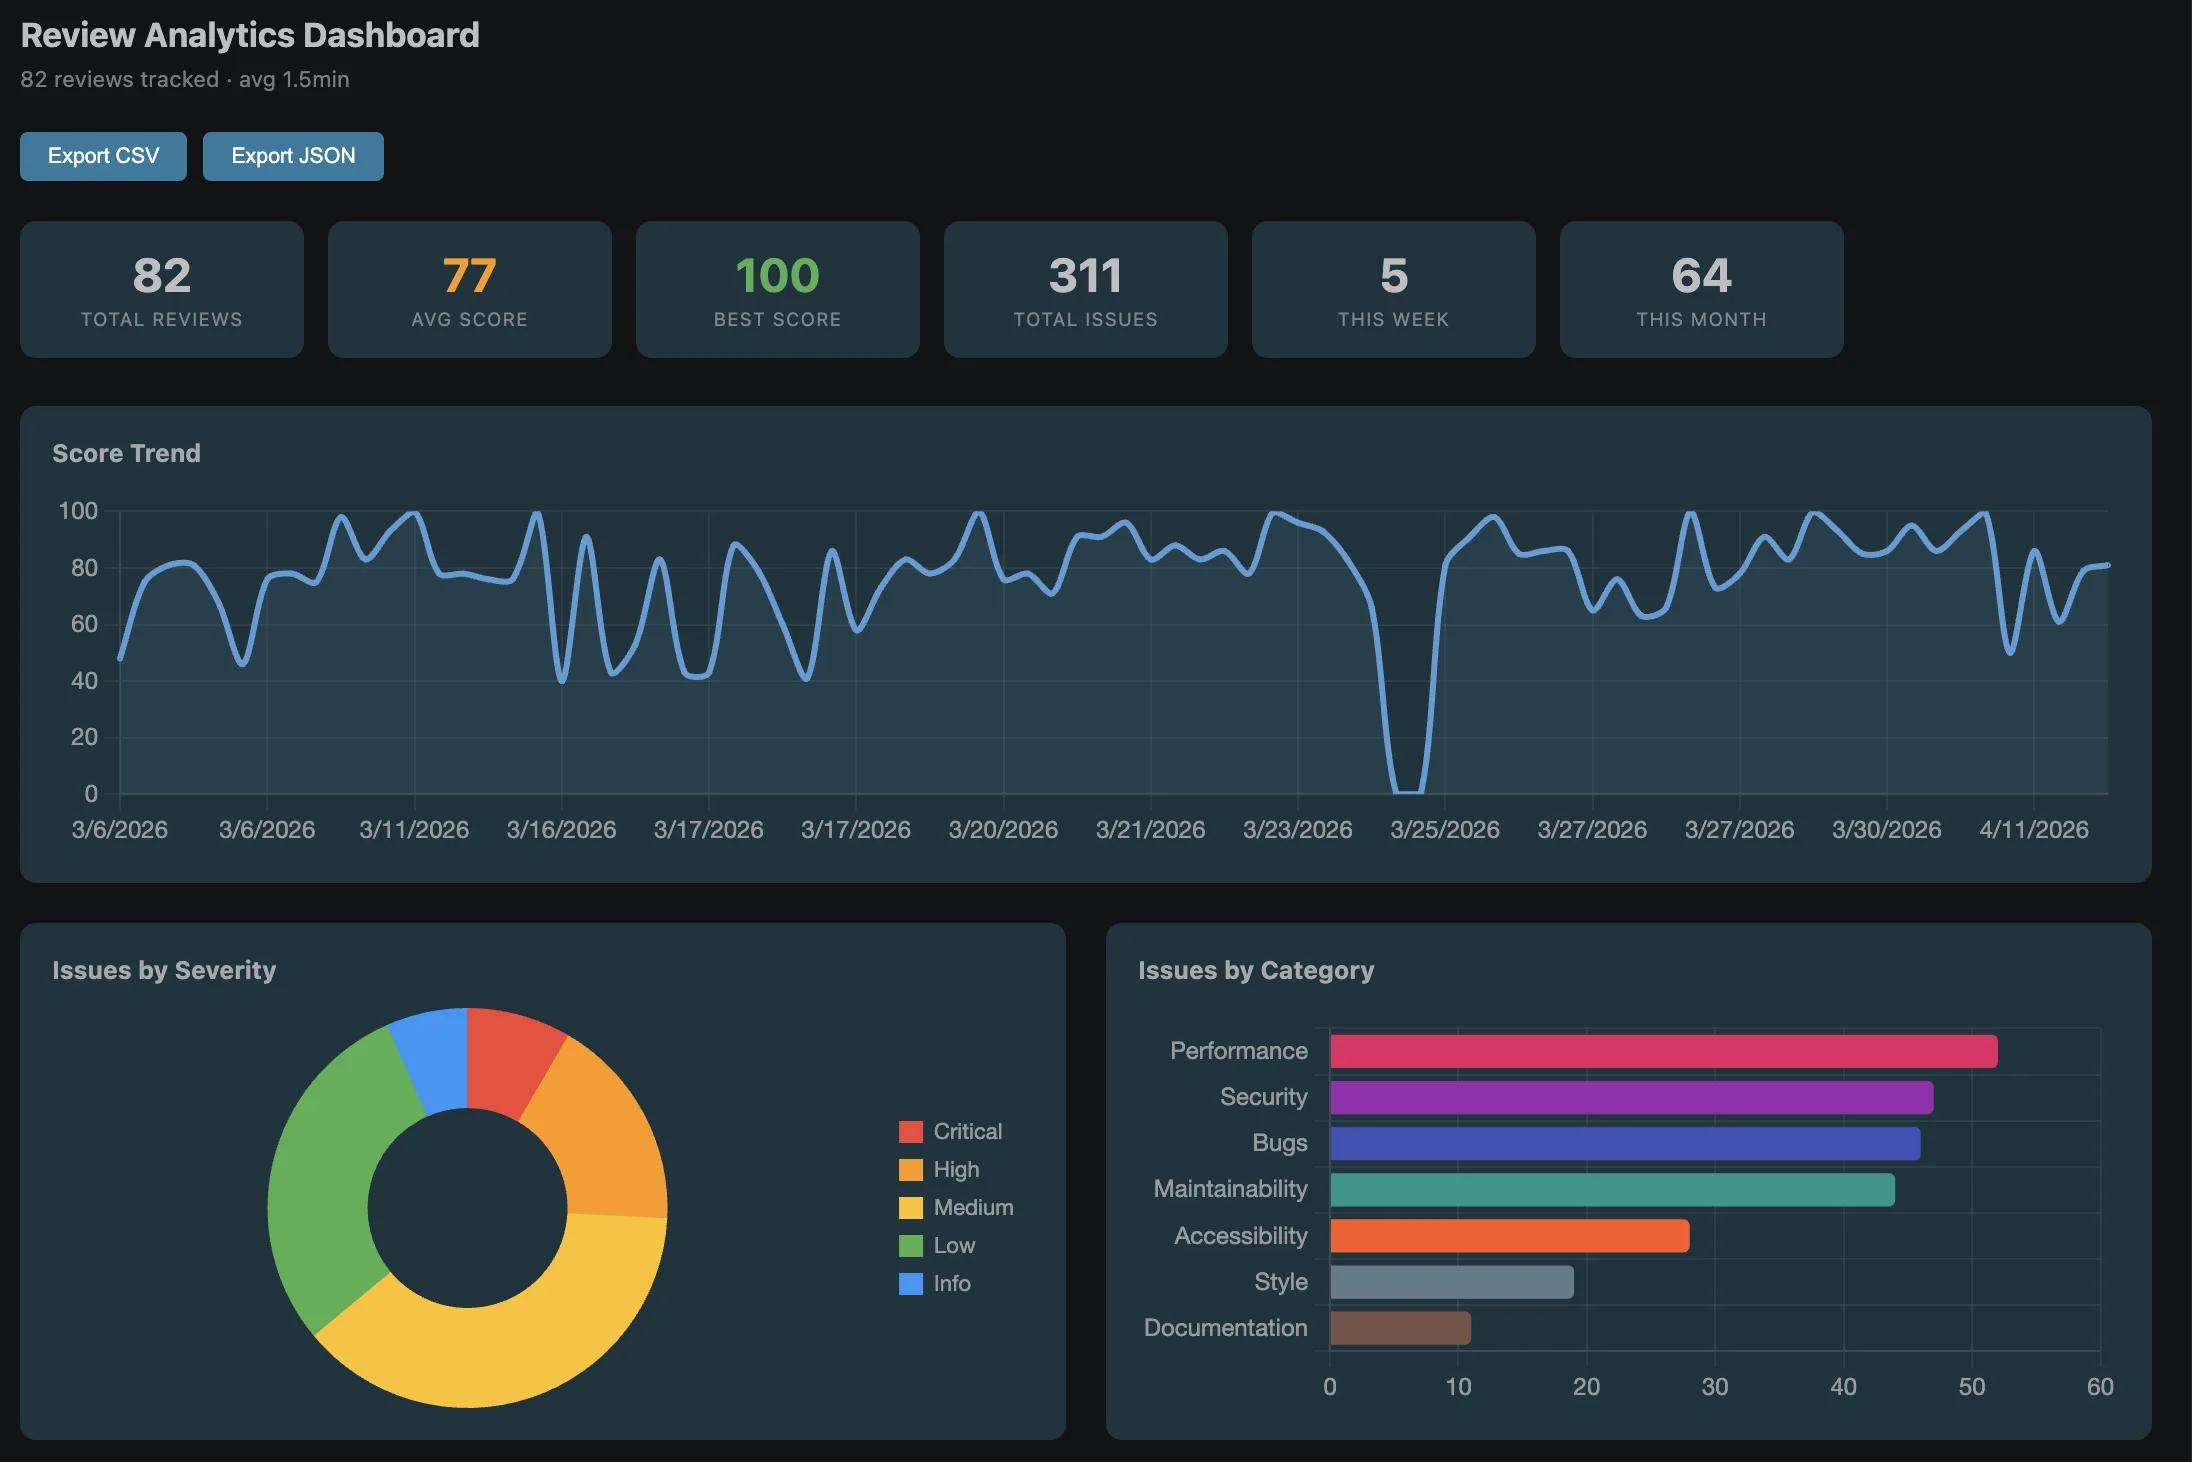Screen dimensions: 2192x1462
Task: Click the orange Accessibility bar
Action: click(x=1509, y=1236)
